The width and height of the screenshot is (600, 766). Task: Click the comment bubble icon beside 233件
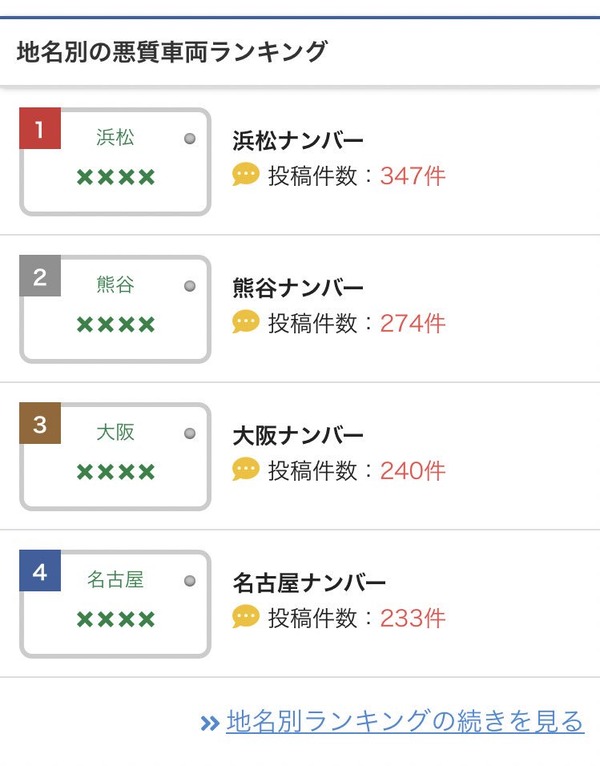[246, 617]
